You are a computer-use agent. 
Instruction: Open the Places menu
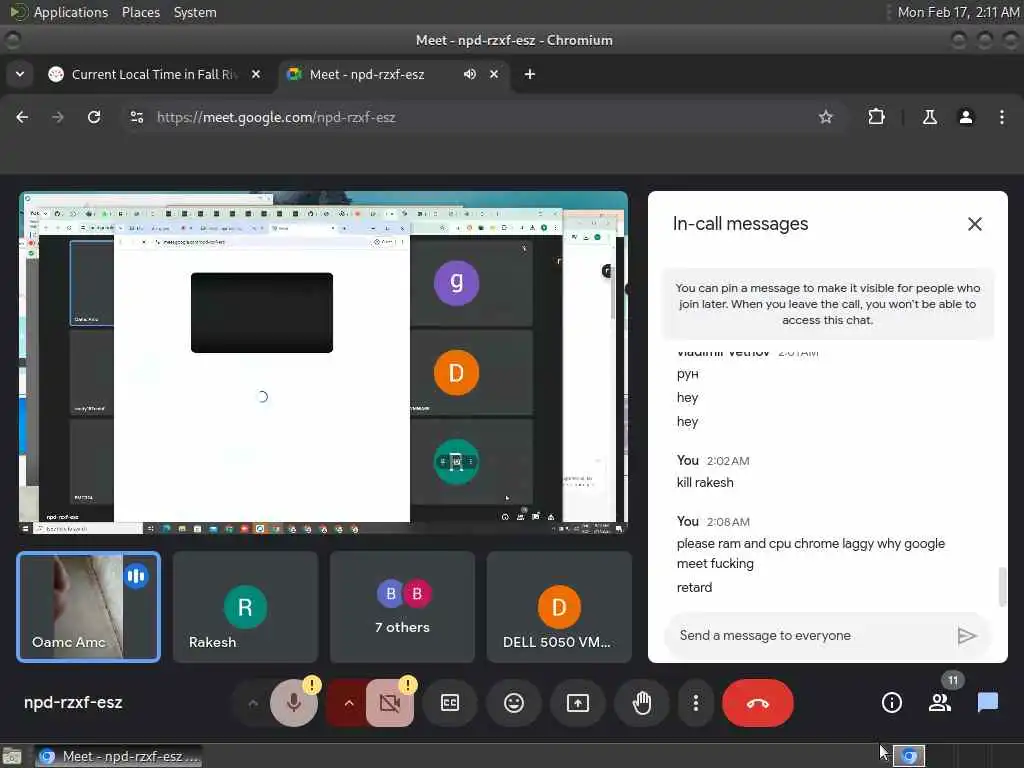141,12
